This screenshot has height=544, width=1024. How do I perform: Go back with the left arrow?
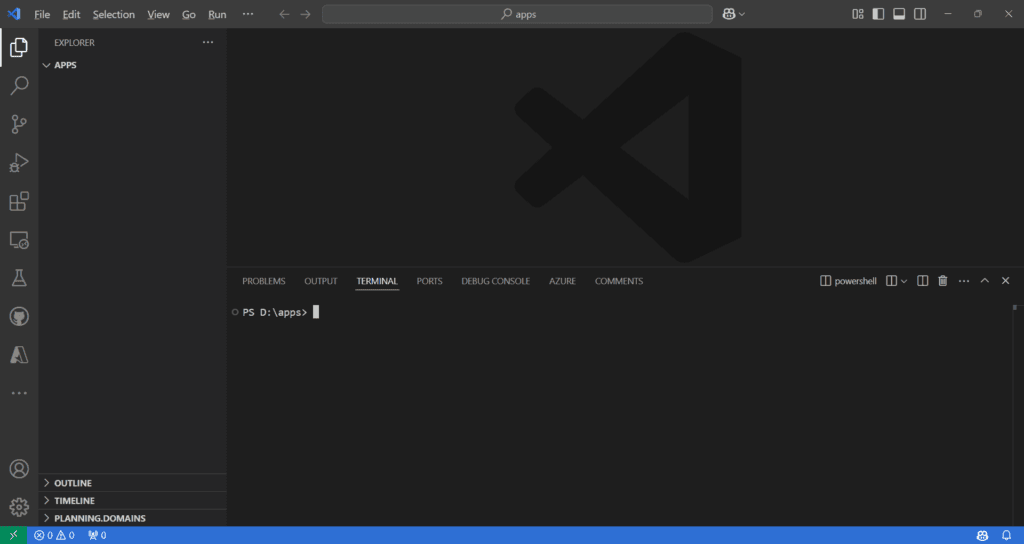click(284, 14)
